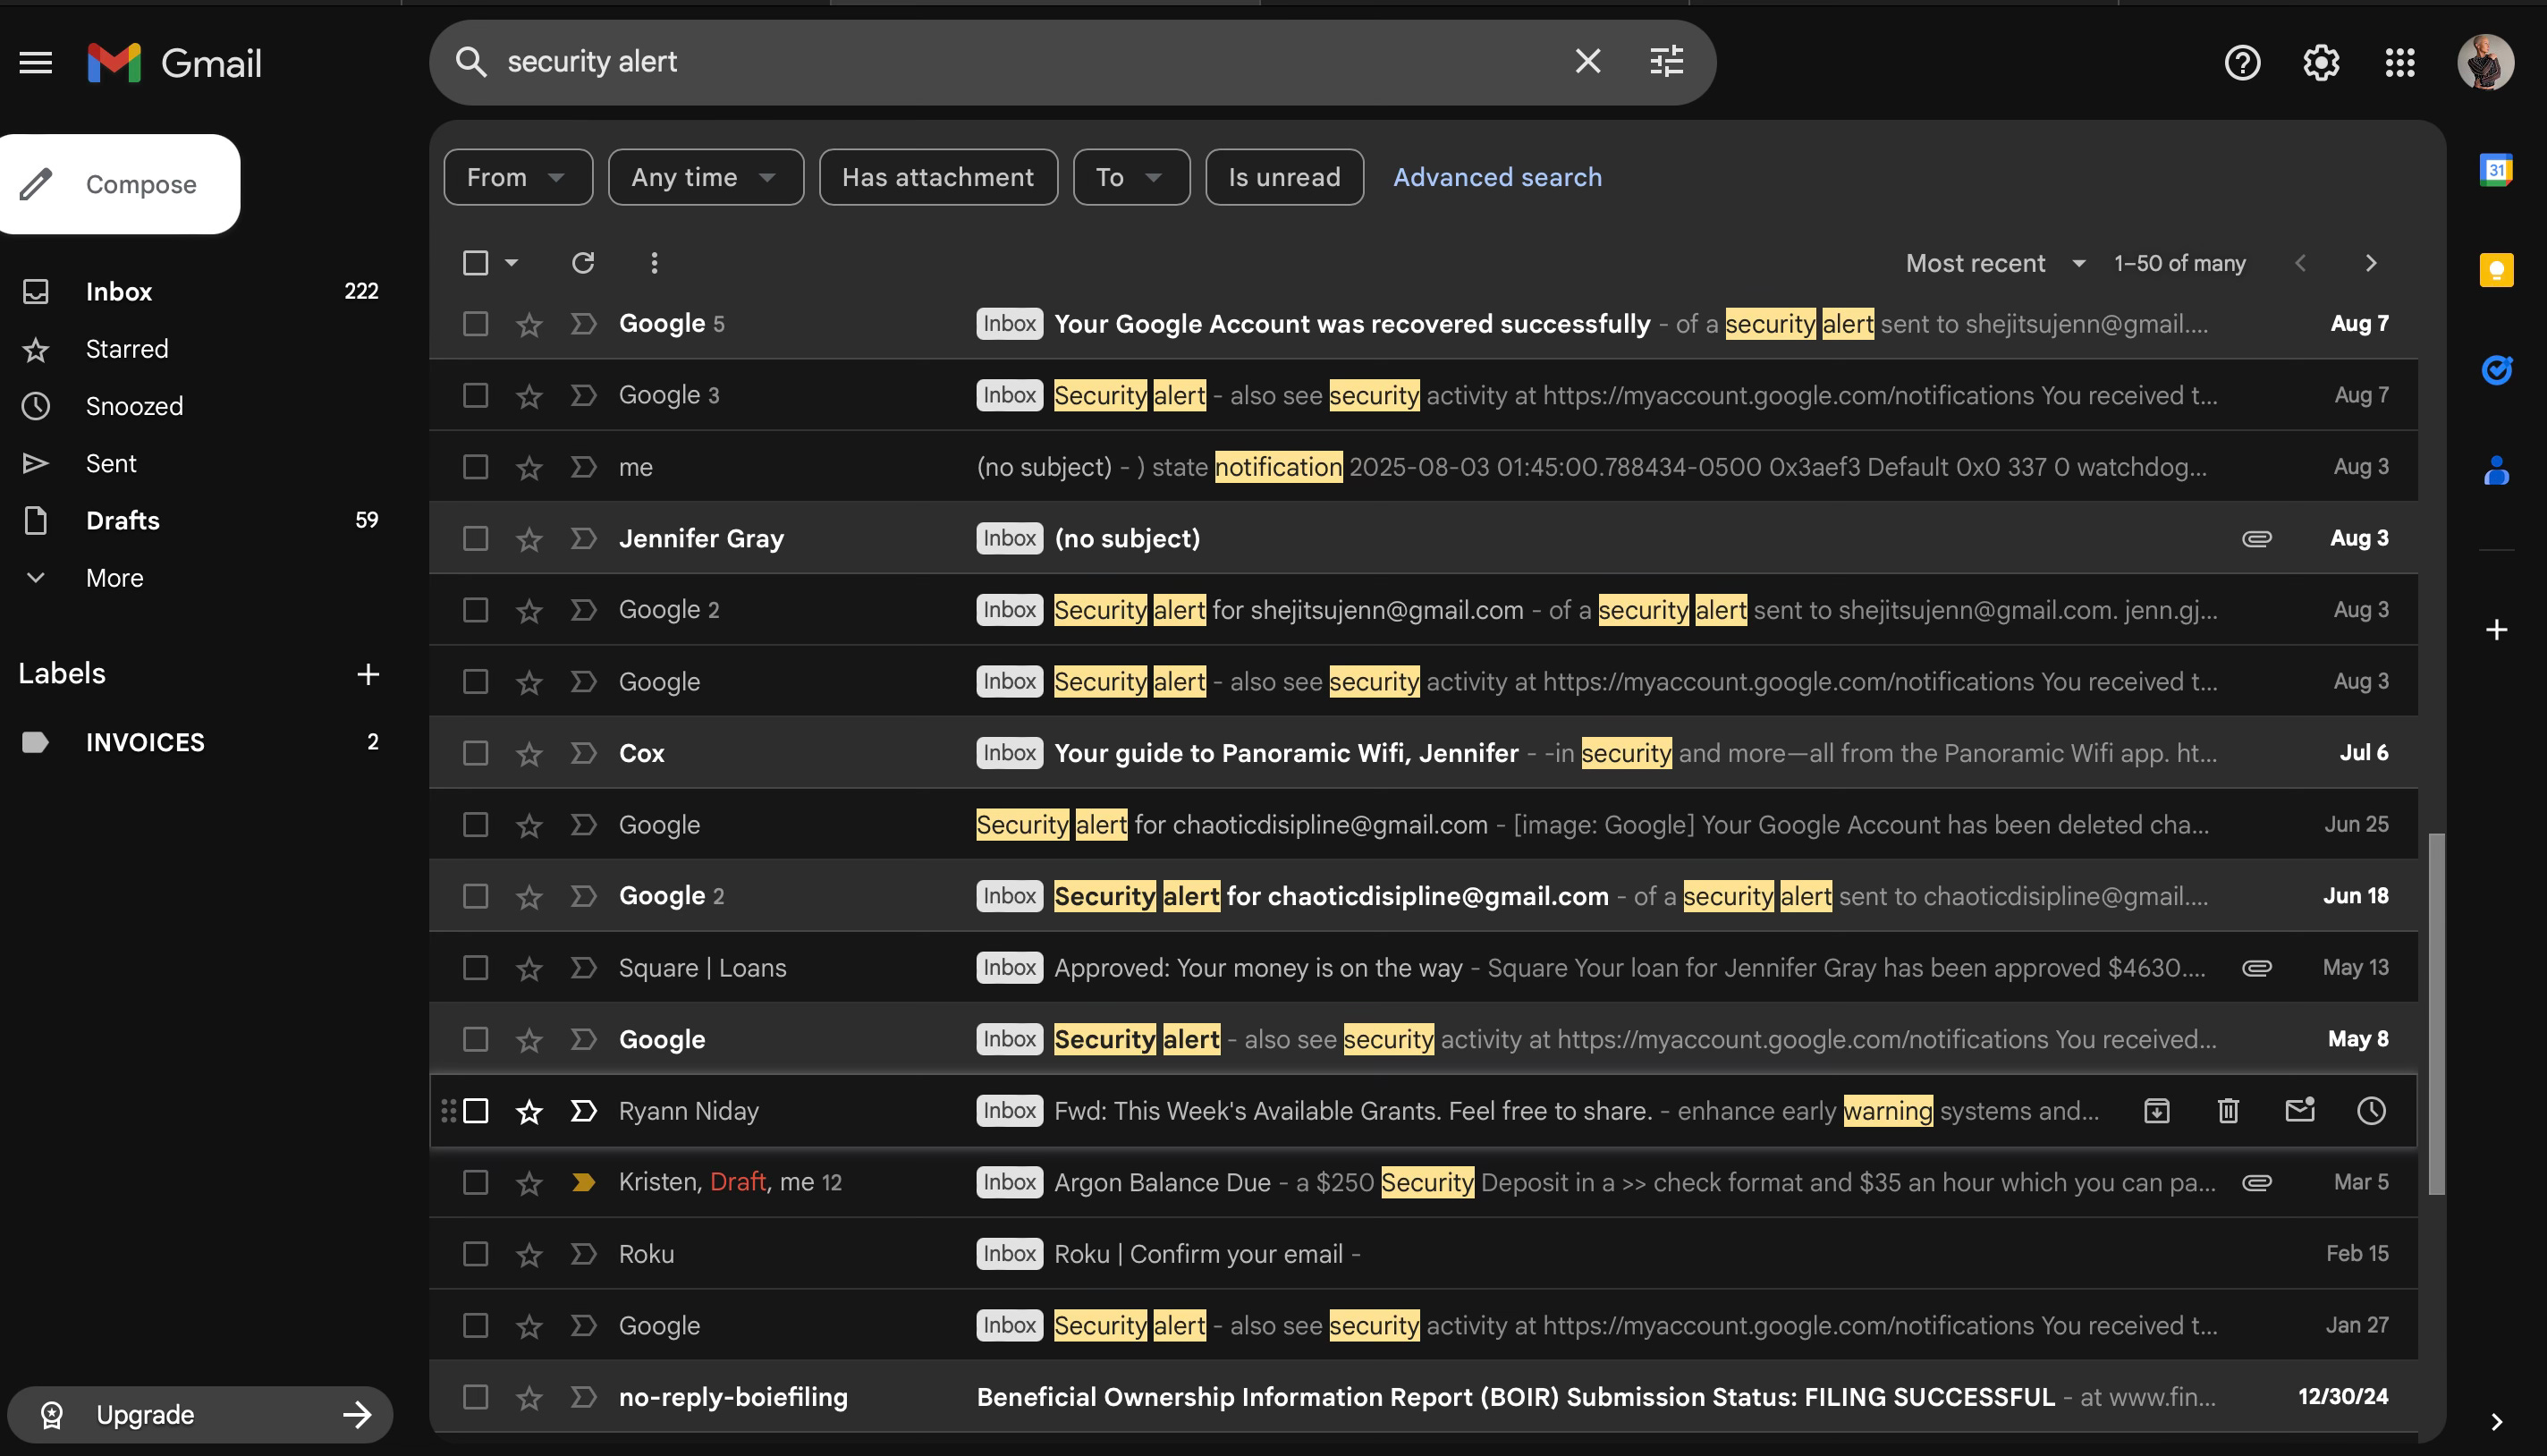Tick checkbox for Square Loans email

coord(476,967)
